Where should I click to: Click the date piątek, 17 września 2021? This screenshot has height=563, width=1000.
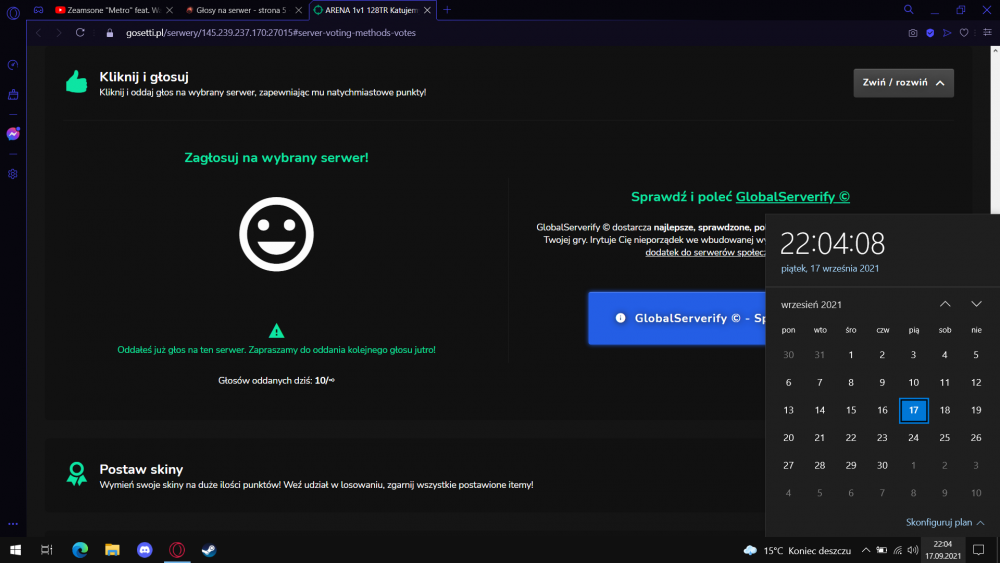(830, 268)
